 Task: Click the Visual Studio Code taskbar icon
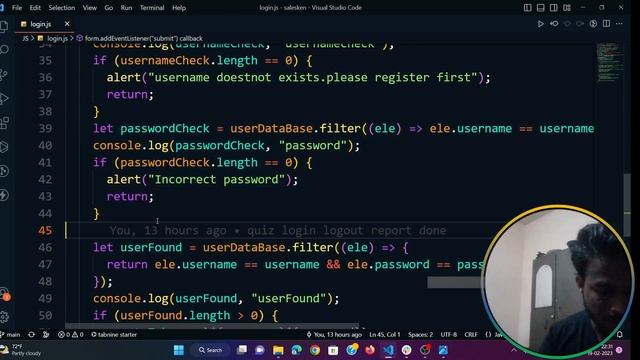[x=388, y=350]
